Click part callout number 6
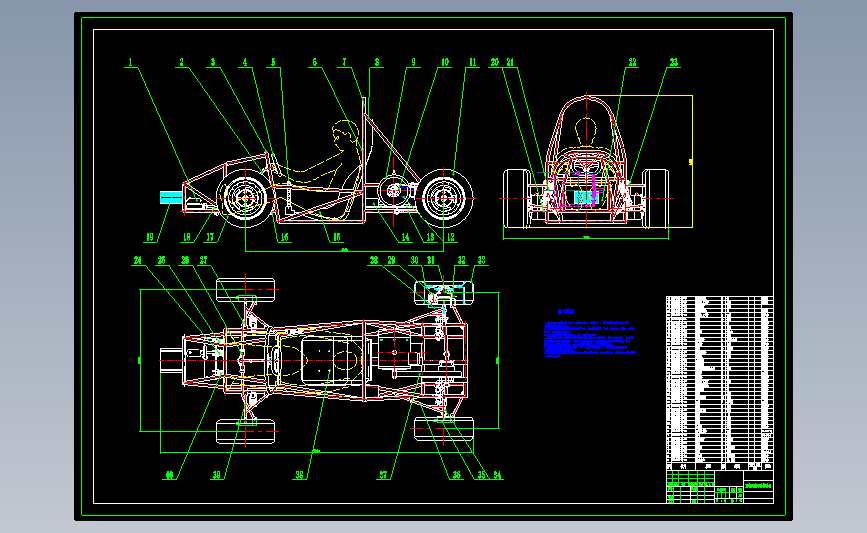Image resolution: width=867 pixels, height=533 pixels. pos(315,62)
